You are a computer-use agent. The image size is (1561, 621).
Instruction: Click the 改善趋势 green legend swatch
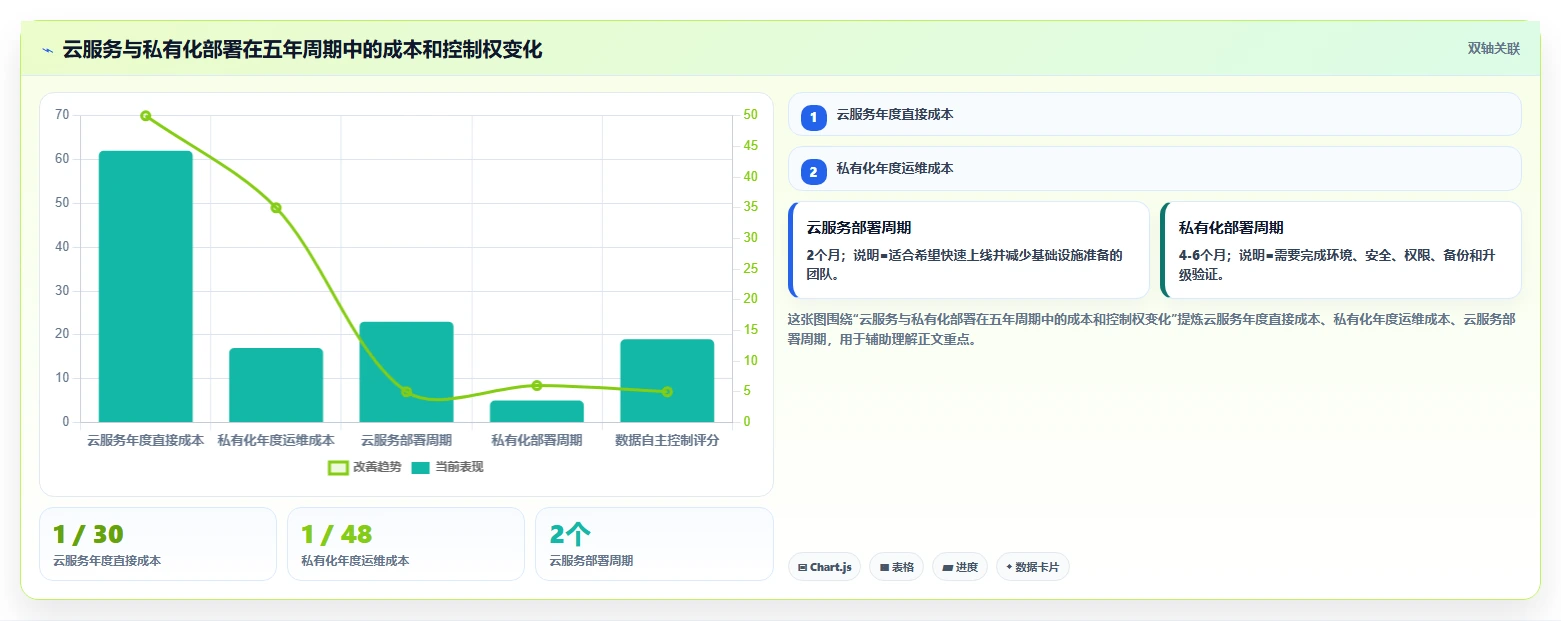pyautogui.click(x=338, y=467)
